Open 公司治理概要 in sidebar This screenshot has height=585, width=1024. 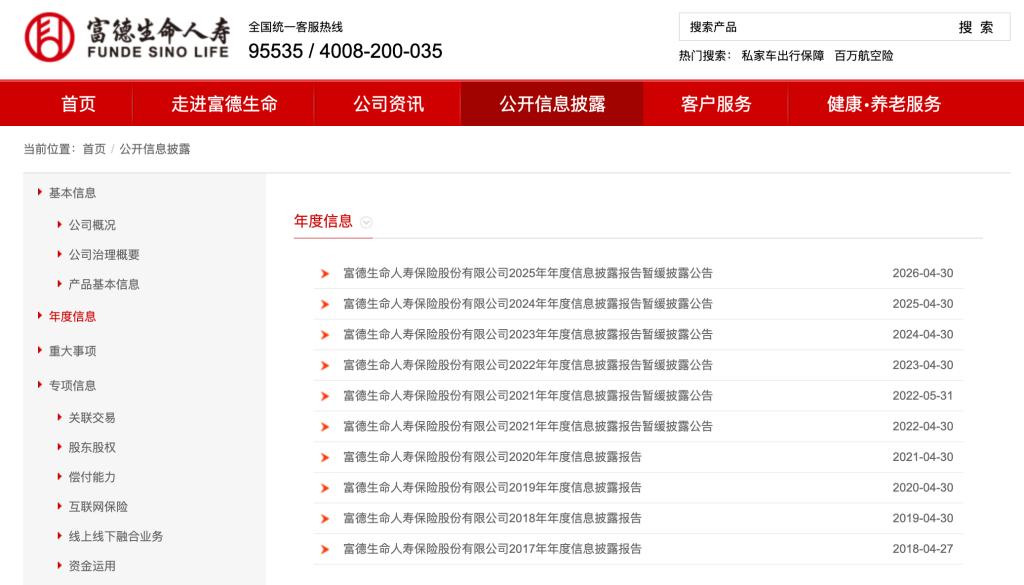click(x=104, y=255)
